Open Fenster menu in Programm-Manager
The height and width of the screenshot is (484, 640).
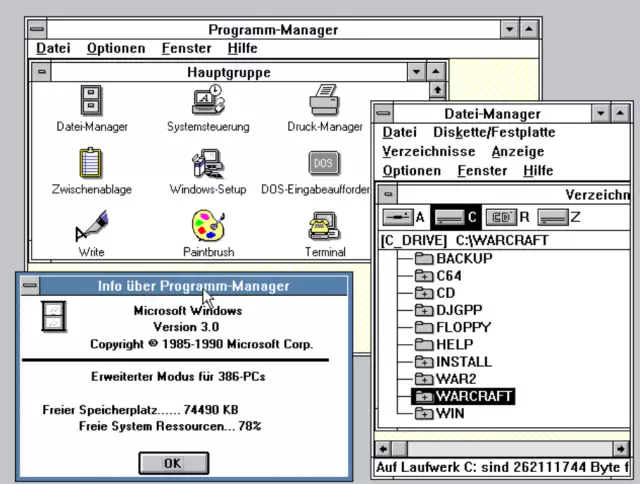(x=187, y=48)
